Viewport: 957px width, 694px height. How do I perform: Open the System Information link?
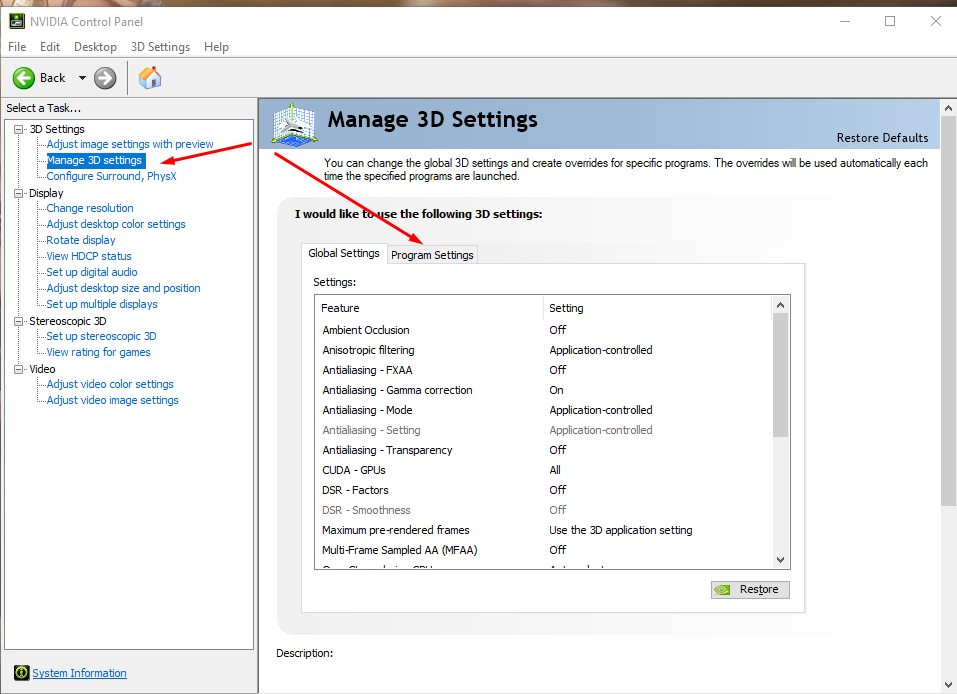pyautogui.click(x=79, y=673)
